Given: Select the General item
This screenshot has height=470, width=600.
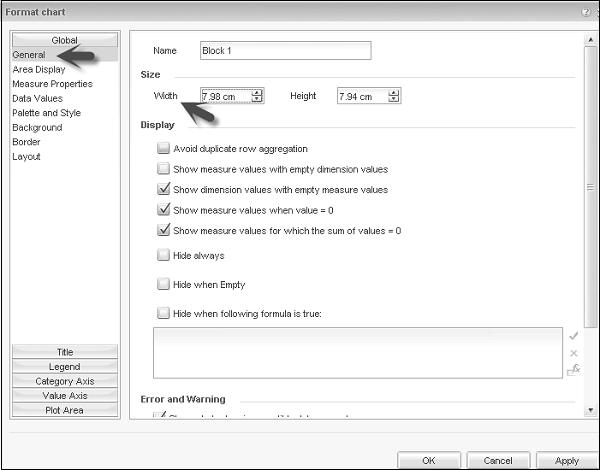Looking at the screenshot, I should point(65,55).
